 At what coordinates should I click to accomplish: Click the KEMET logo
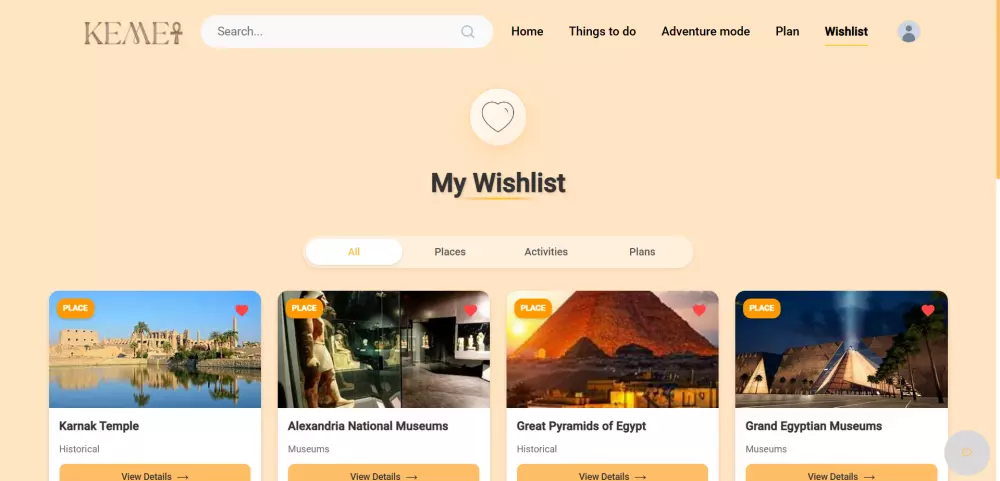(133, 33)
